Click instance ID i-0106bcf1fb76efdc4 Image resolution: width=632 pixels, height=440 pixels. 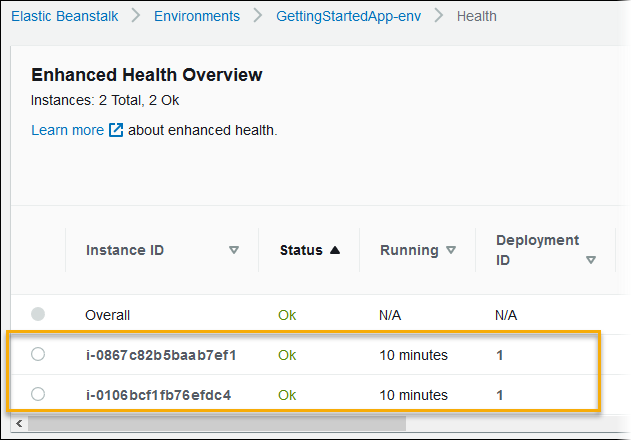[x=158, y=394]
